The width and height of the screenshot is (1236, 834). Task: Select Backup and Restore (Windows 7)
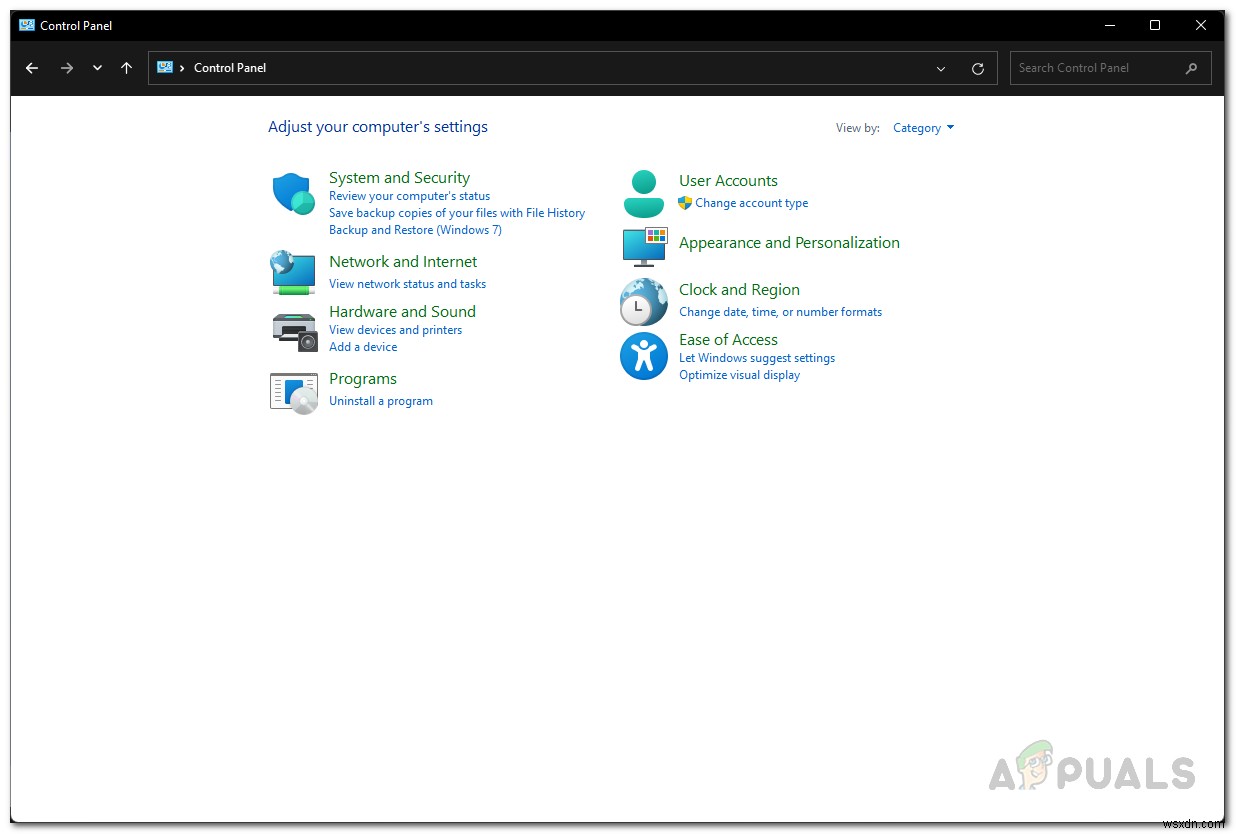click(415, 229)
